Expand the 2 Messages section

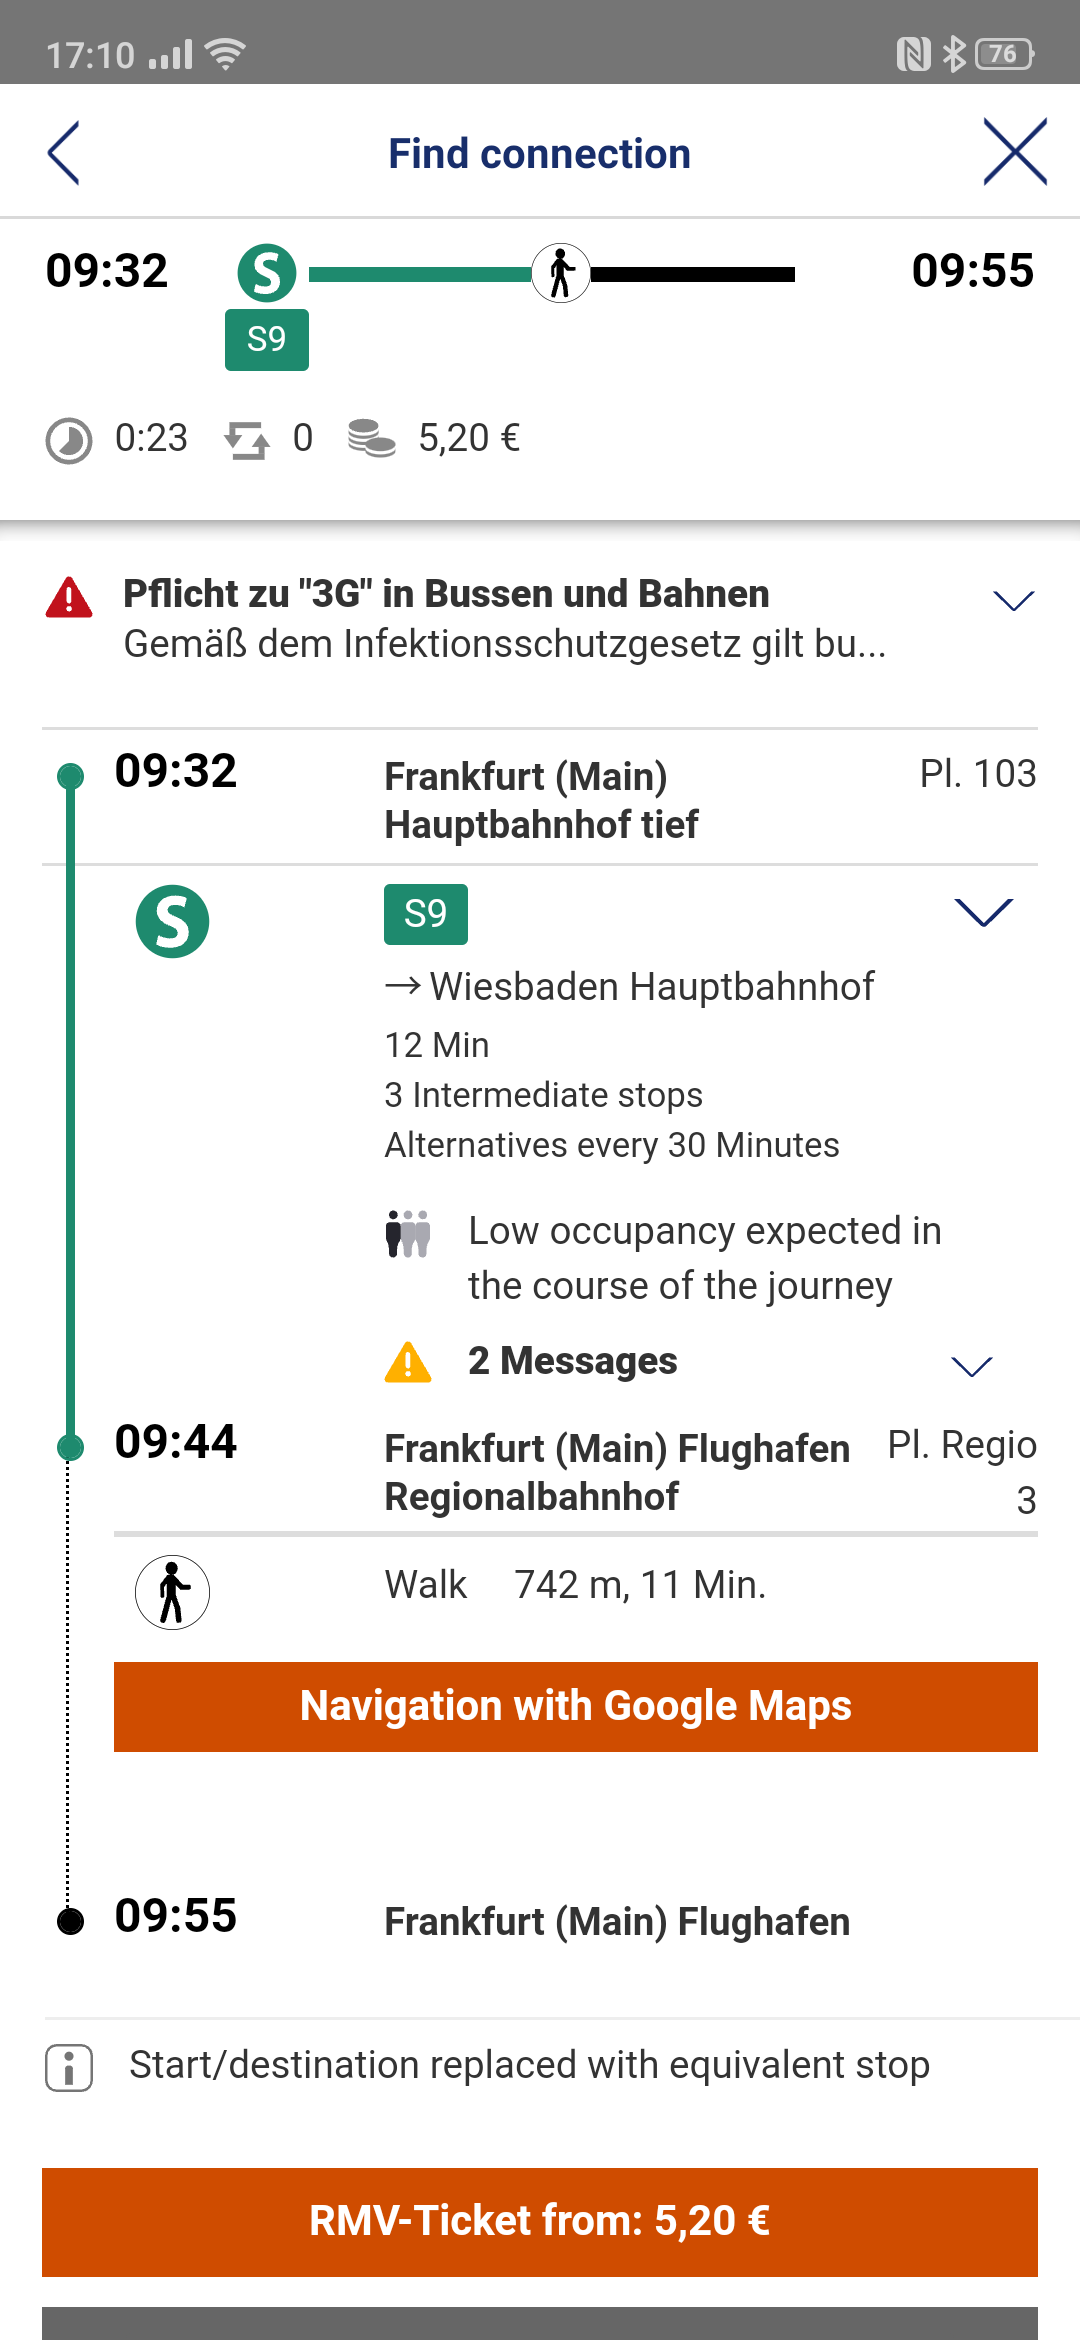pyautogui.click(x=971, y=1366)
